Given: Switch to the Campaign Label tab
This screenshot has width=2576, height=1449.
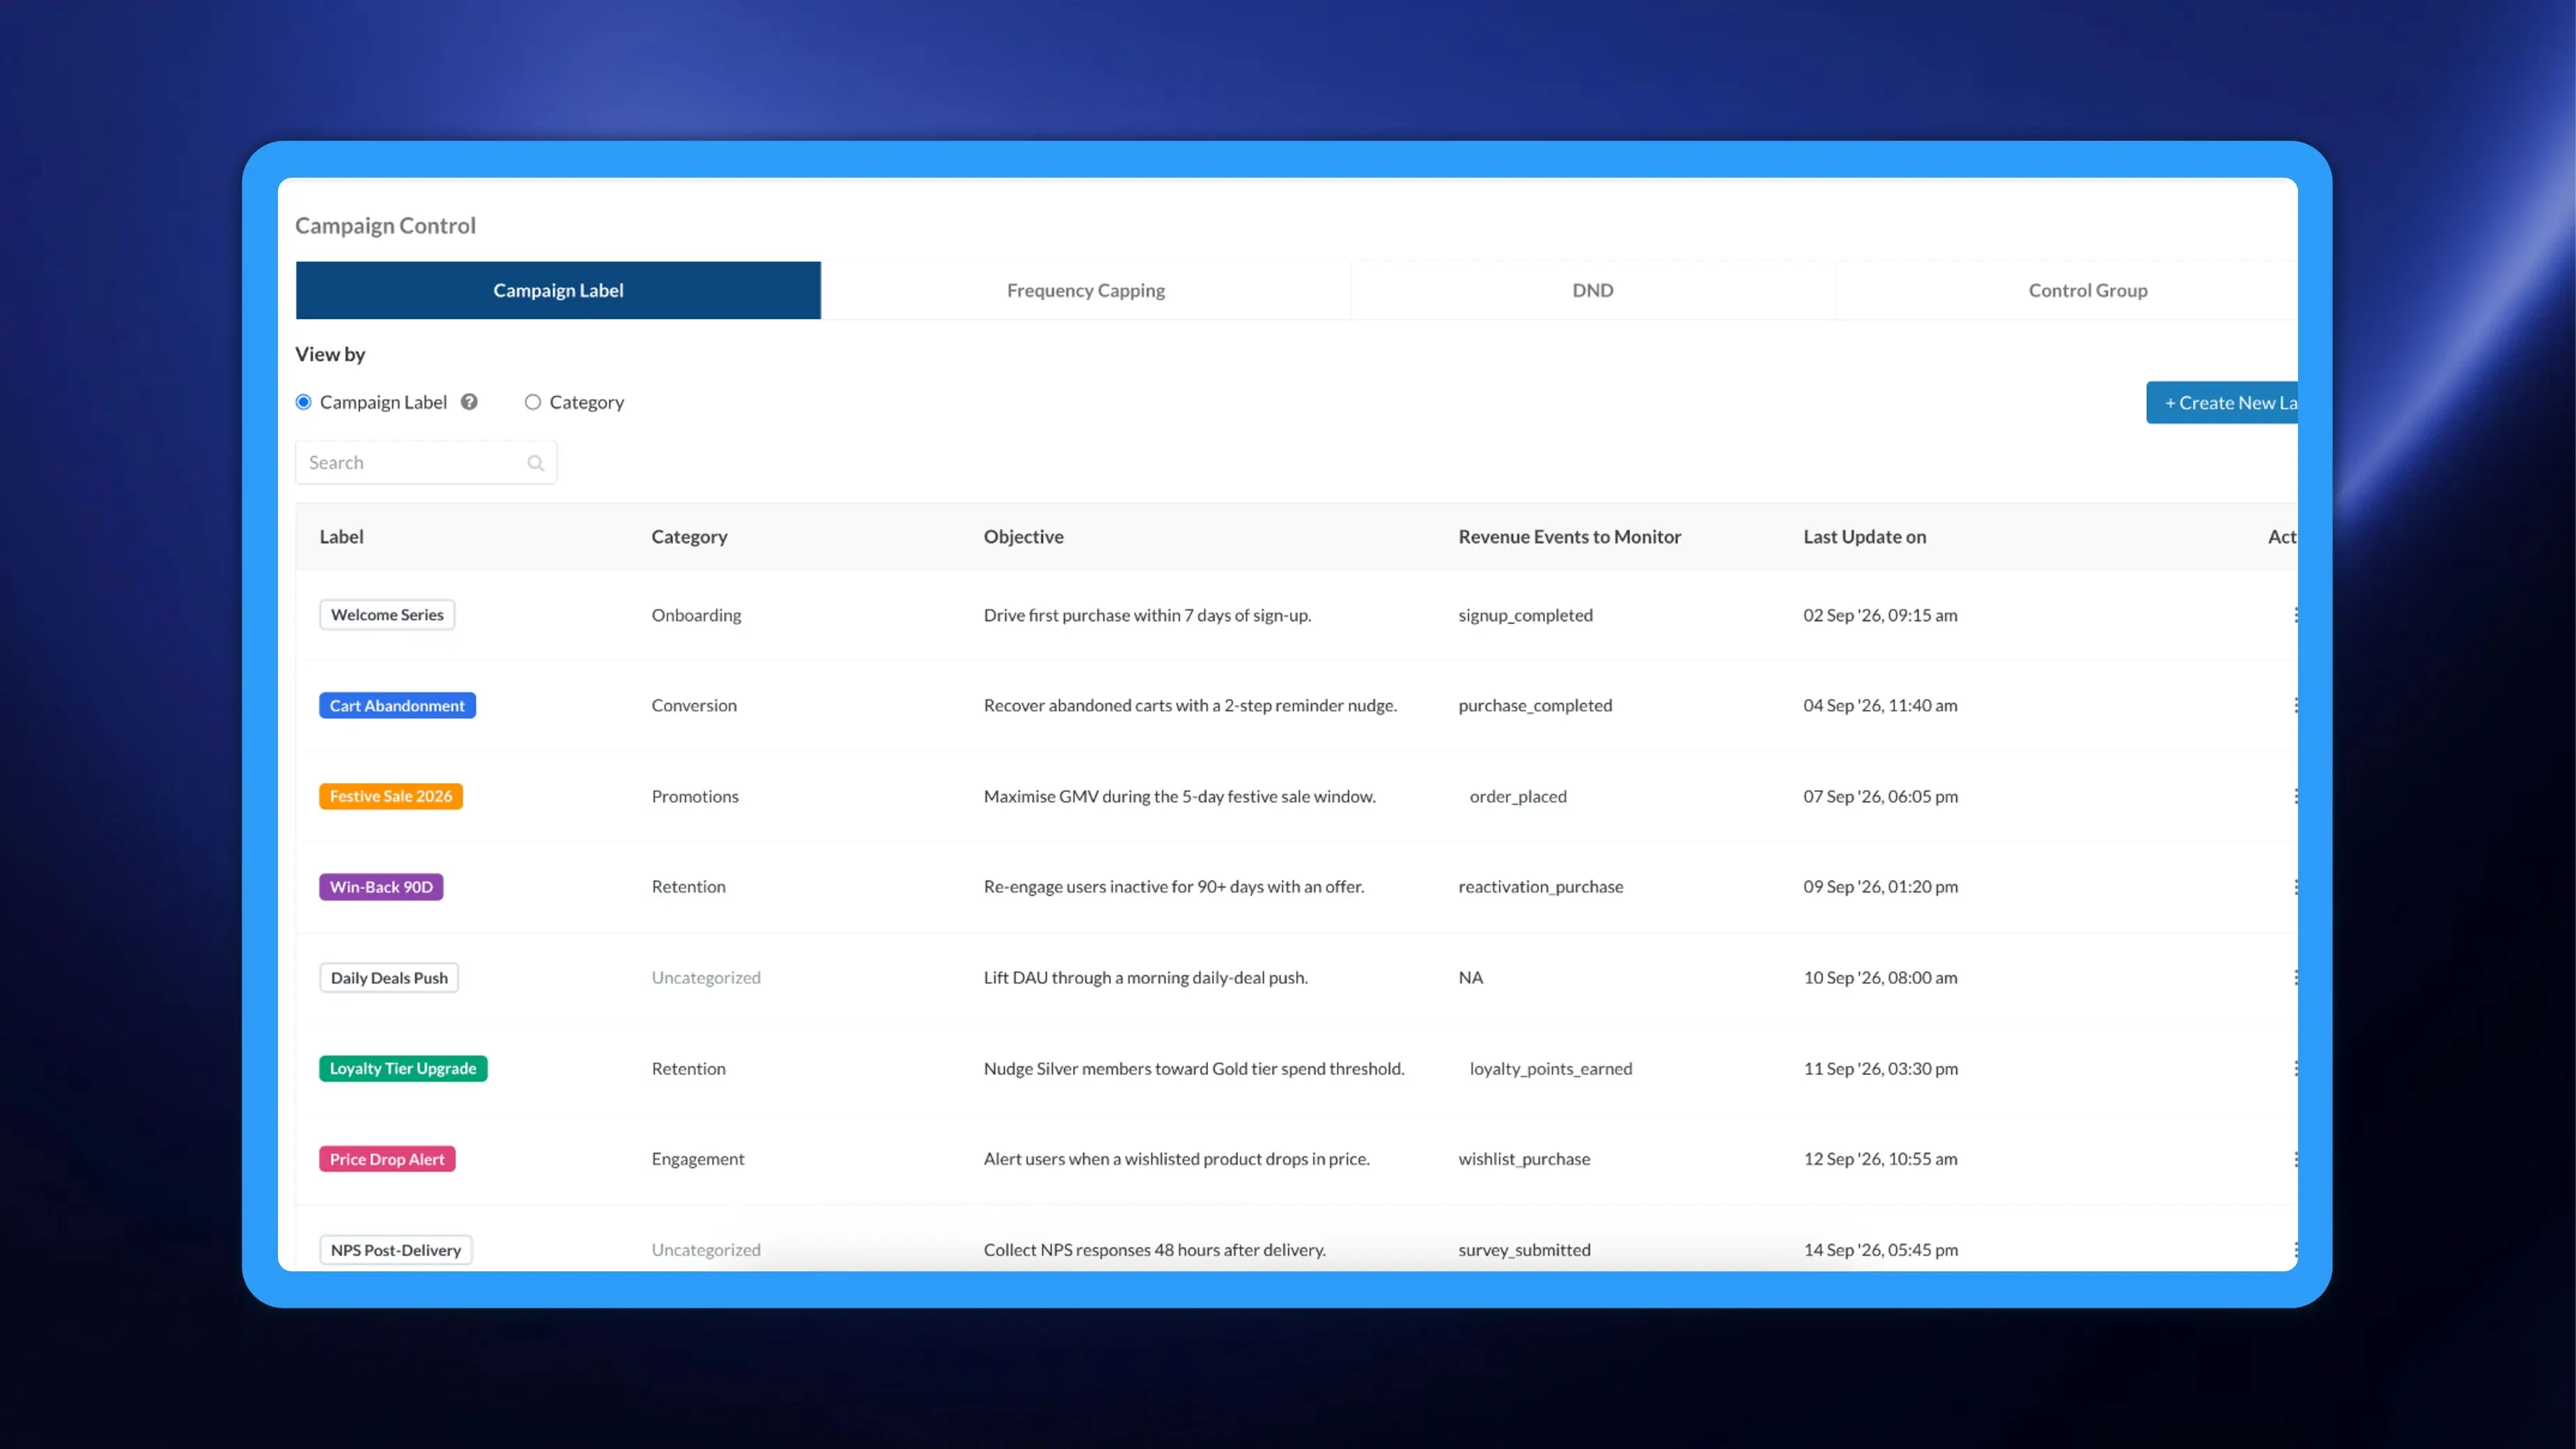Looking at the screenshot, I should tap(558, 290).
